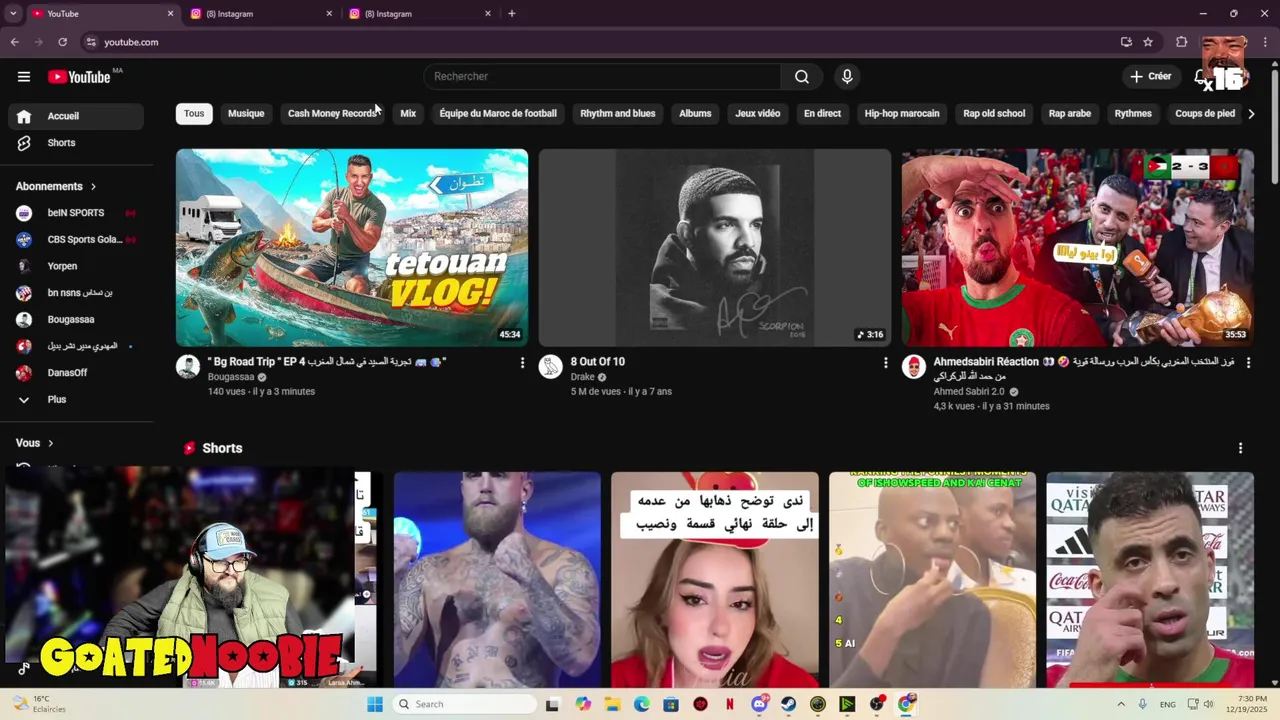
Task: Open the Shorts sidebar icon
Action: tap(24, 143)
